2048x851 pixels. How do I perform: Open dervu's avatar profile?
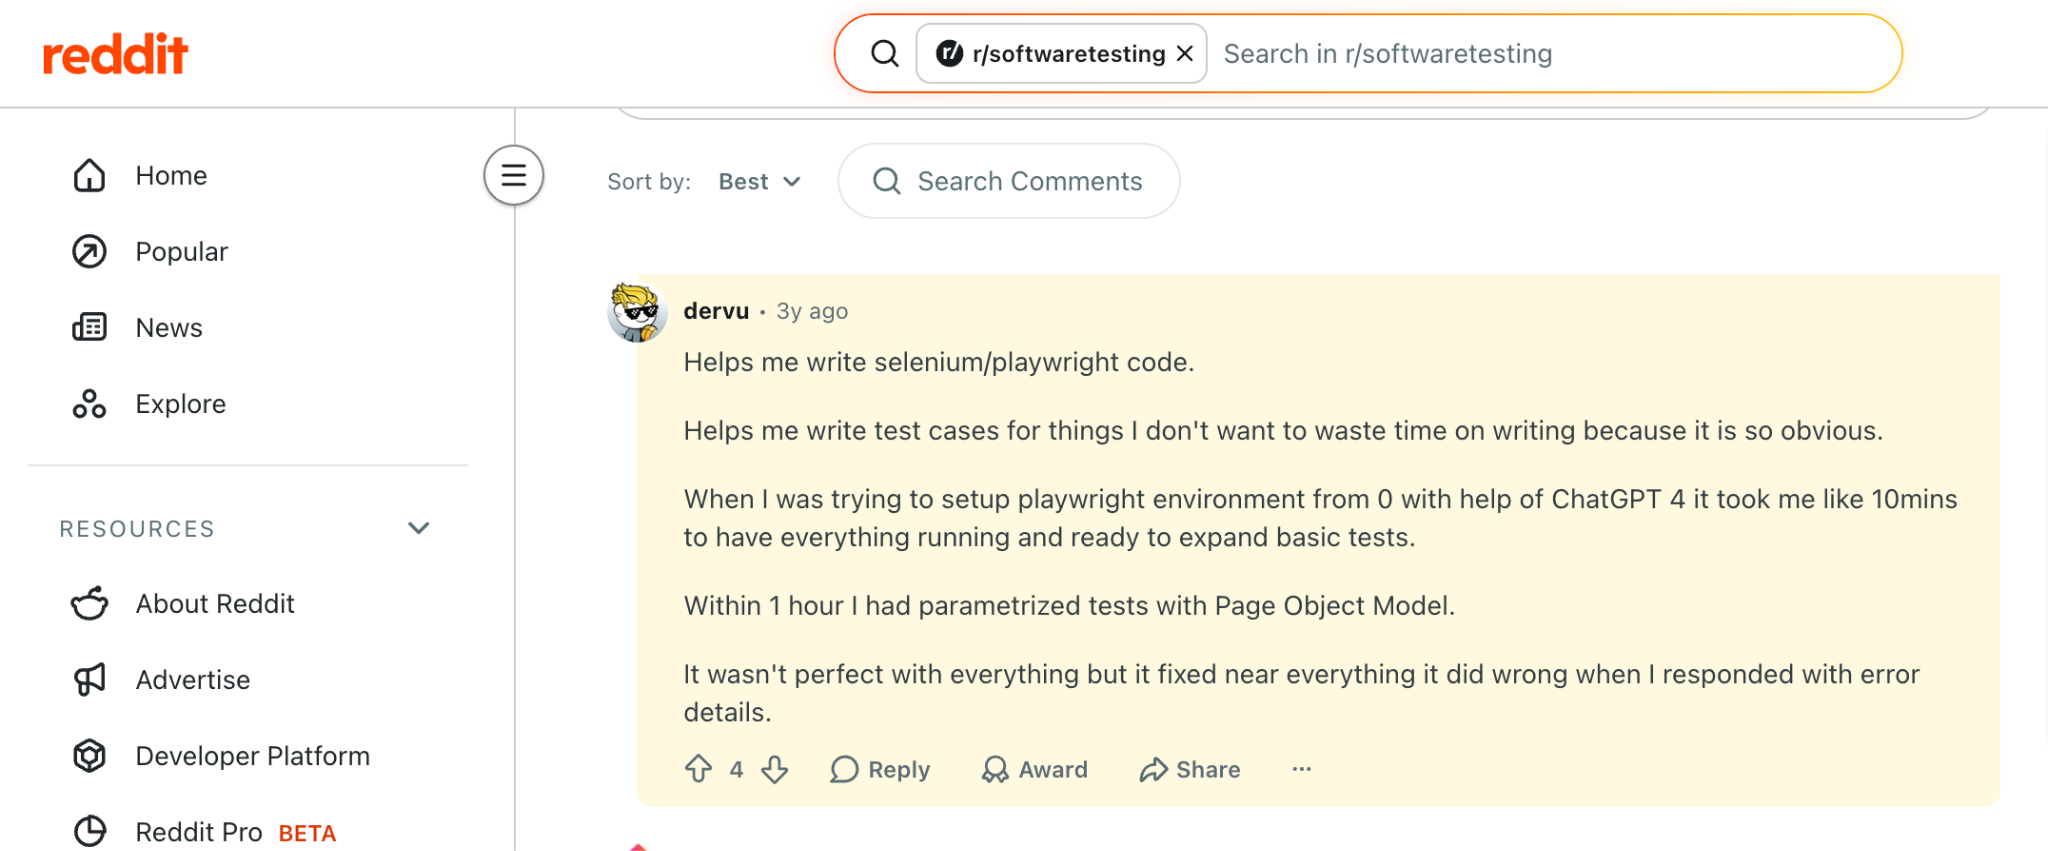point(637,312)
